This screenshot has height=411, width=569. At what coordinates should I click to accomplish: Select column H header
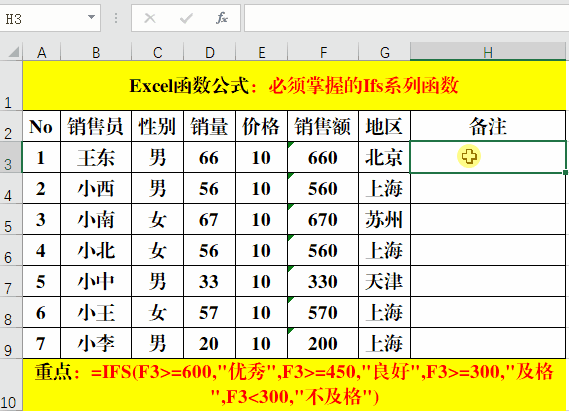click(488, 53)
